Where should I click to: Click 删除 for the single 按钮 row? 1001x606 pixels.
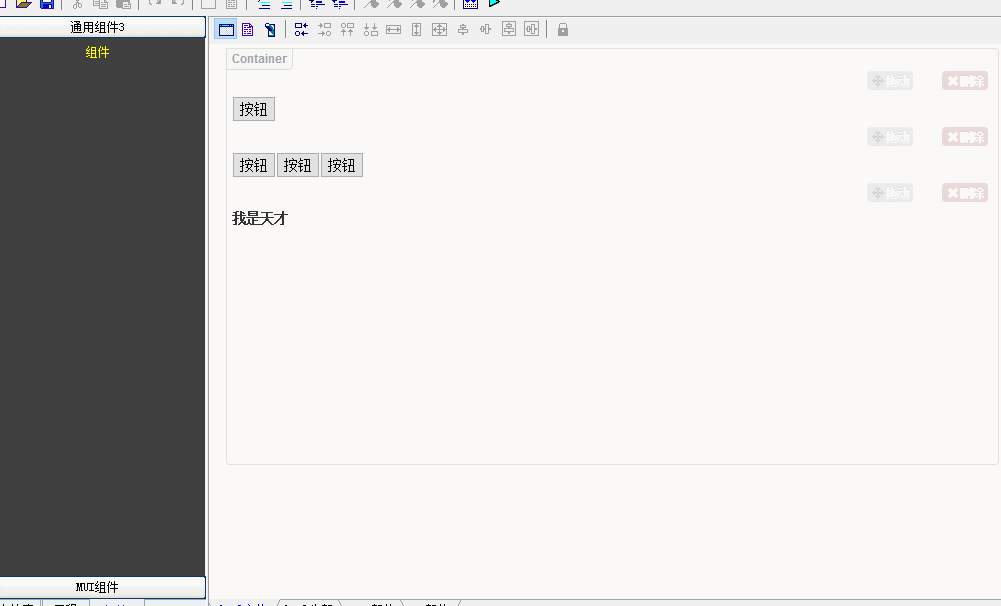(965, 81)
